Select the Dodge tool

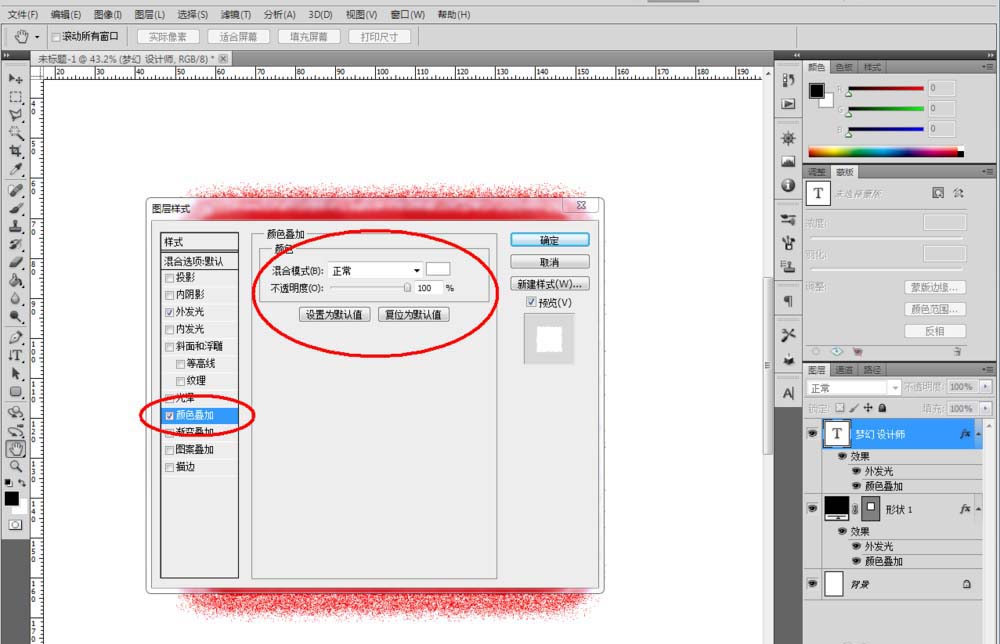(15, 316)
